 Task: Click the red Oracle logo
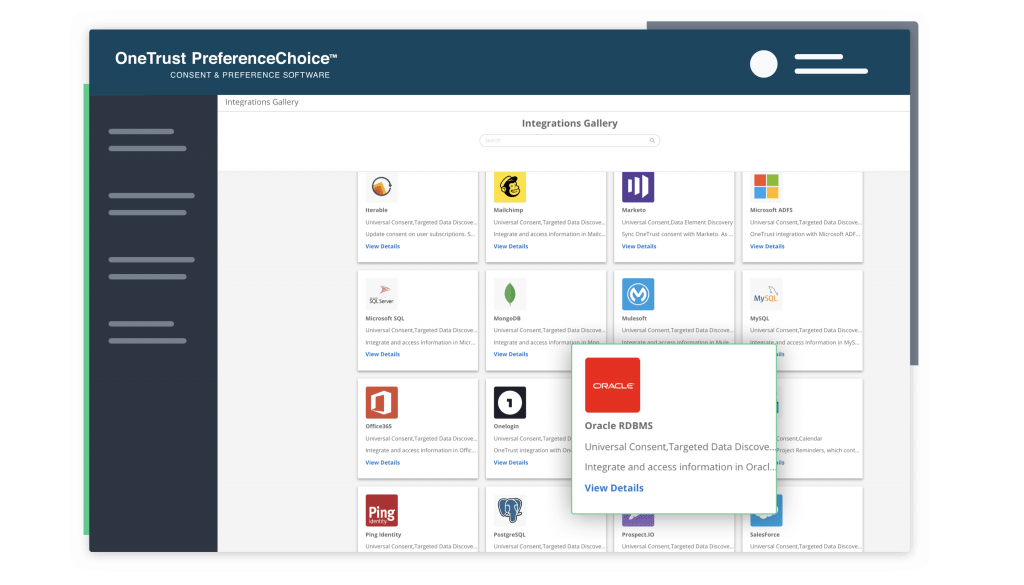[x=613, y=385]
